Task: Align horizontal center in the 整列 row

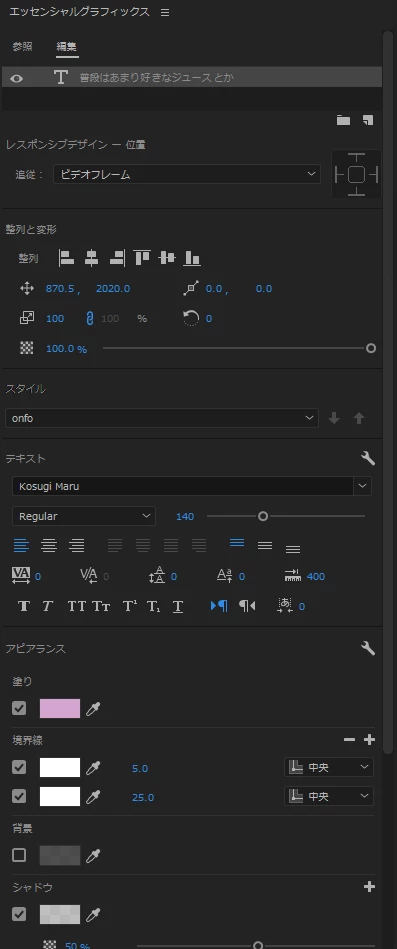Action: [x=91, y=258]
